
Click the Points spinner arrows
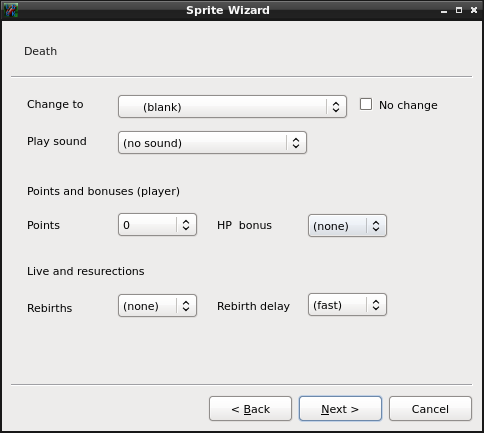click(x=186, y=225)
